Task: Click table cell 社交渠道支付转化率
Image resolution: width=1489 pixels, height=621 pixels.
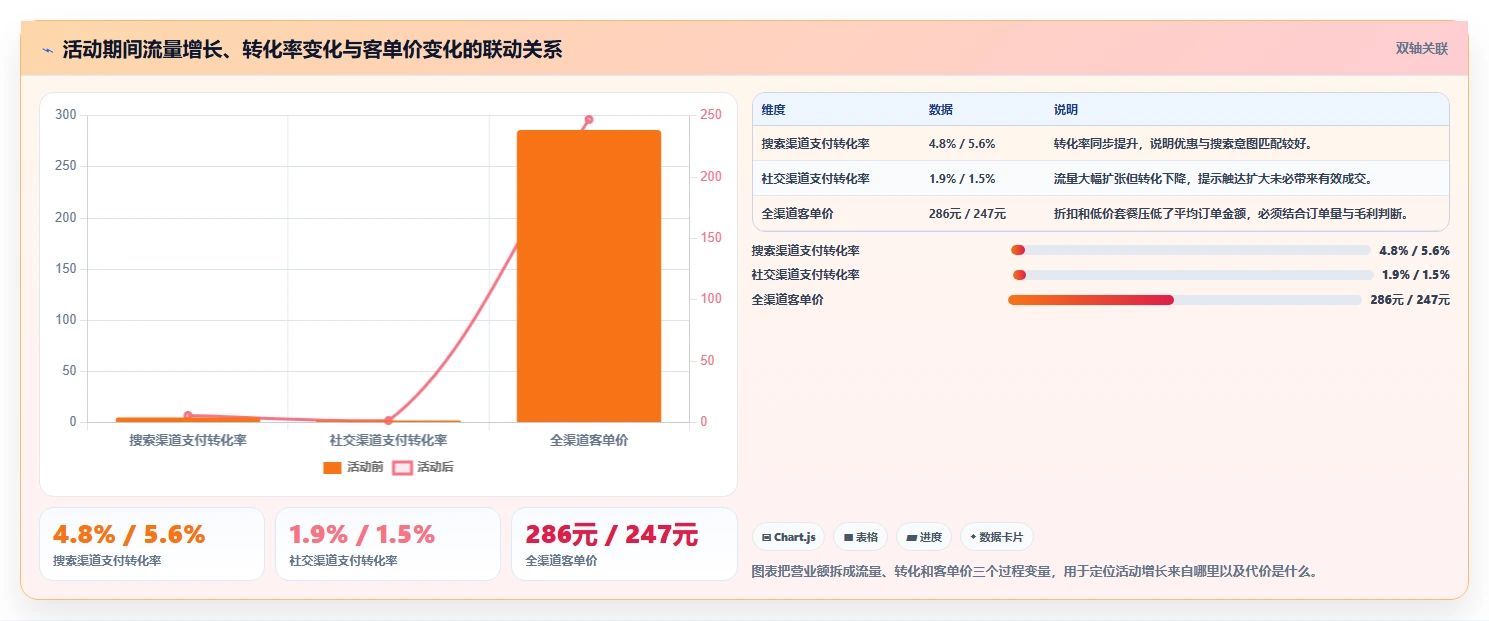Action: point(815,178)
